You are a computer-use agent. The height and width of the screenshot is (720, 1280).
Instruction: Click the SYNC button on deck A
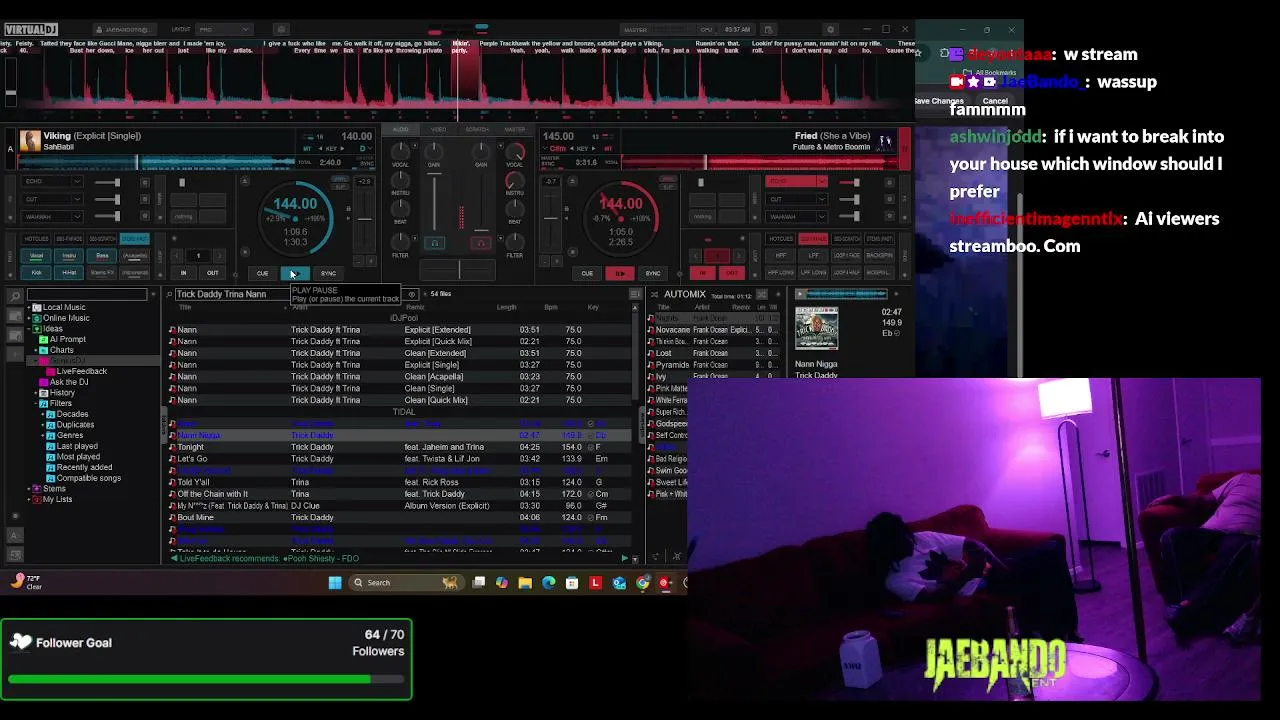328,273
